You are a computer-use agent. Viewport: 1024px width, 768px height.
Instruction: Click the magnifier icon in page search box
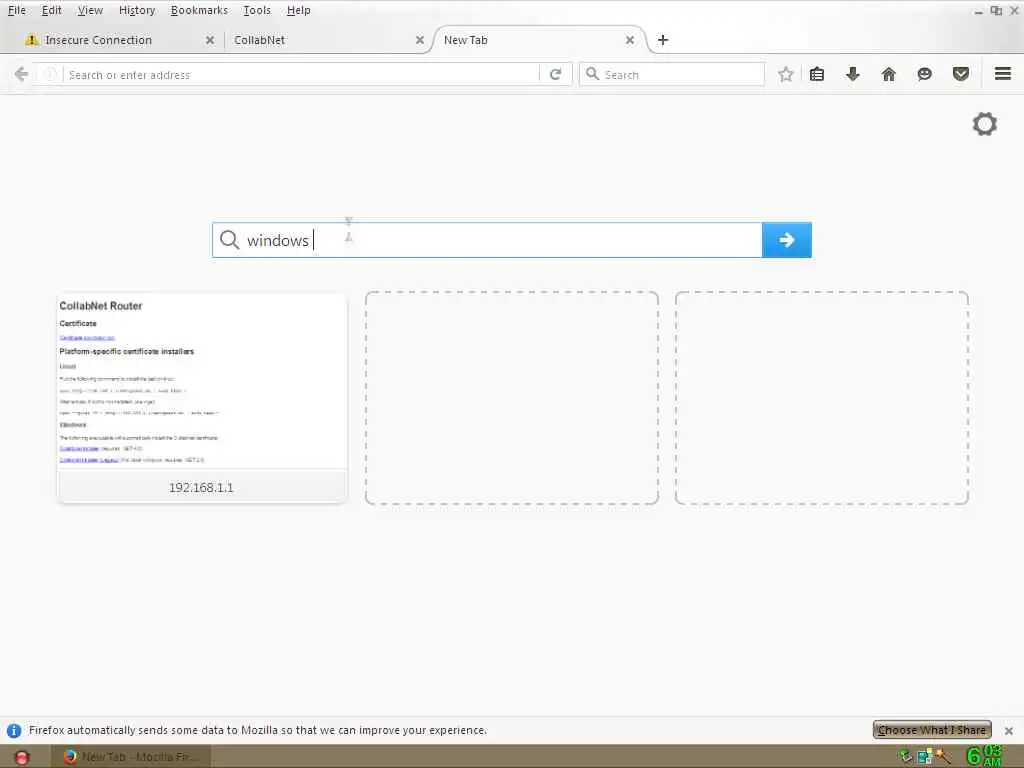(x=229, y=240)
